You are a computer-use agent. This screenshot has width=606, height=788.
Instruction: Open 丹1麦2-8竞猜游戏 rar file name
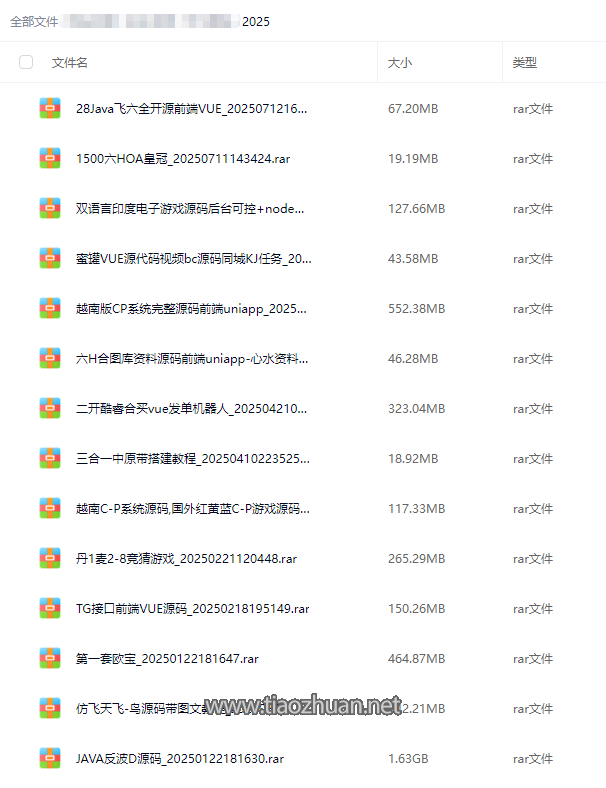pos(186,558)
